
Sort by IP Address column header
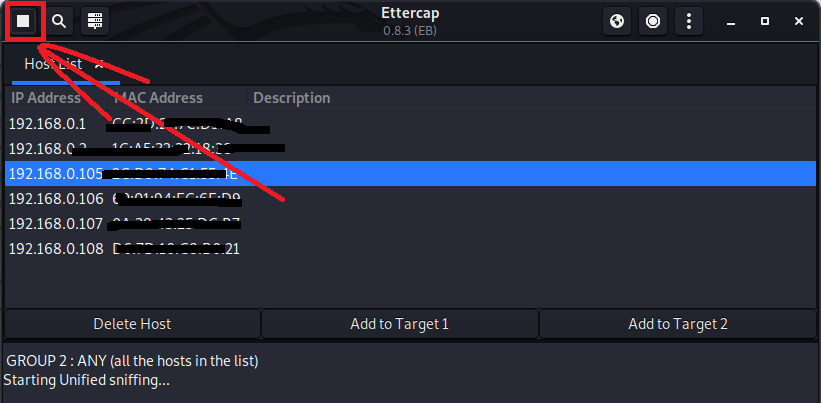click(46, 98)
